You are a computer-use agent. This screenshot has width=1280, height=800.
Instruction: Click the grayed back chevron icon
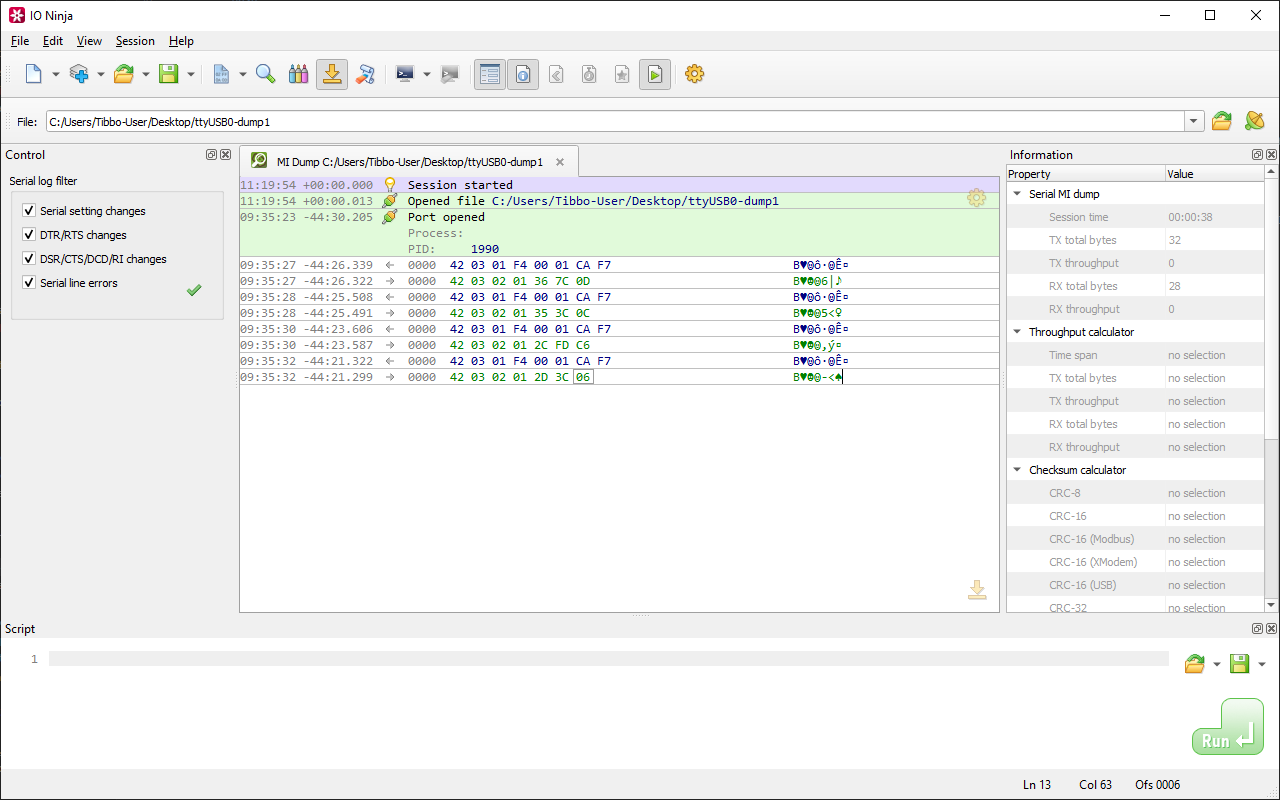[x=557, y=74]
